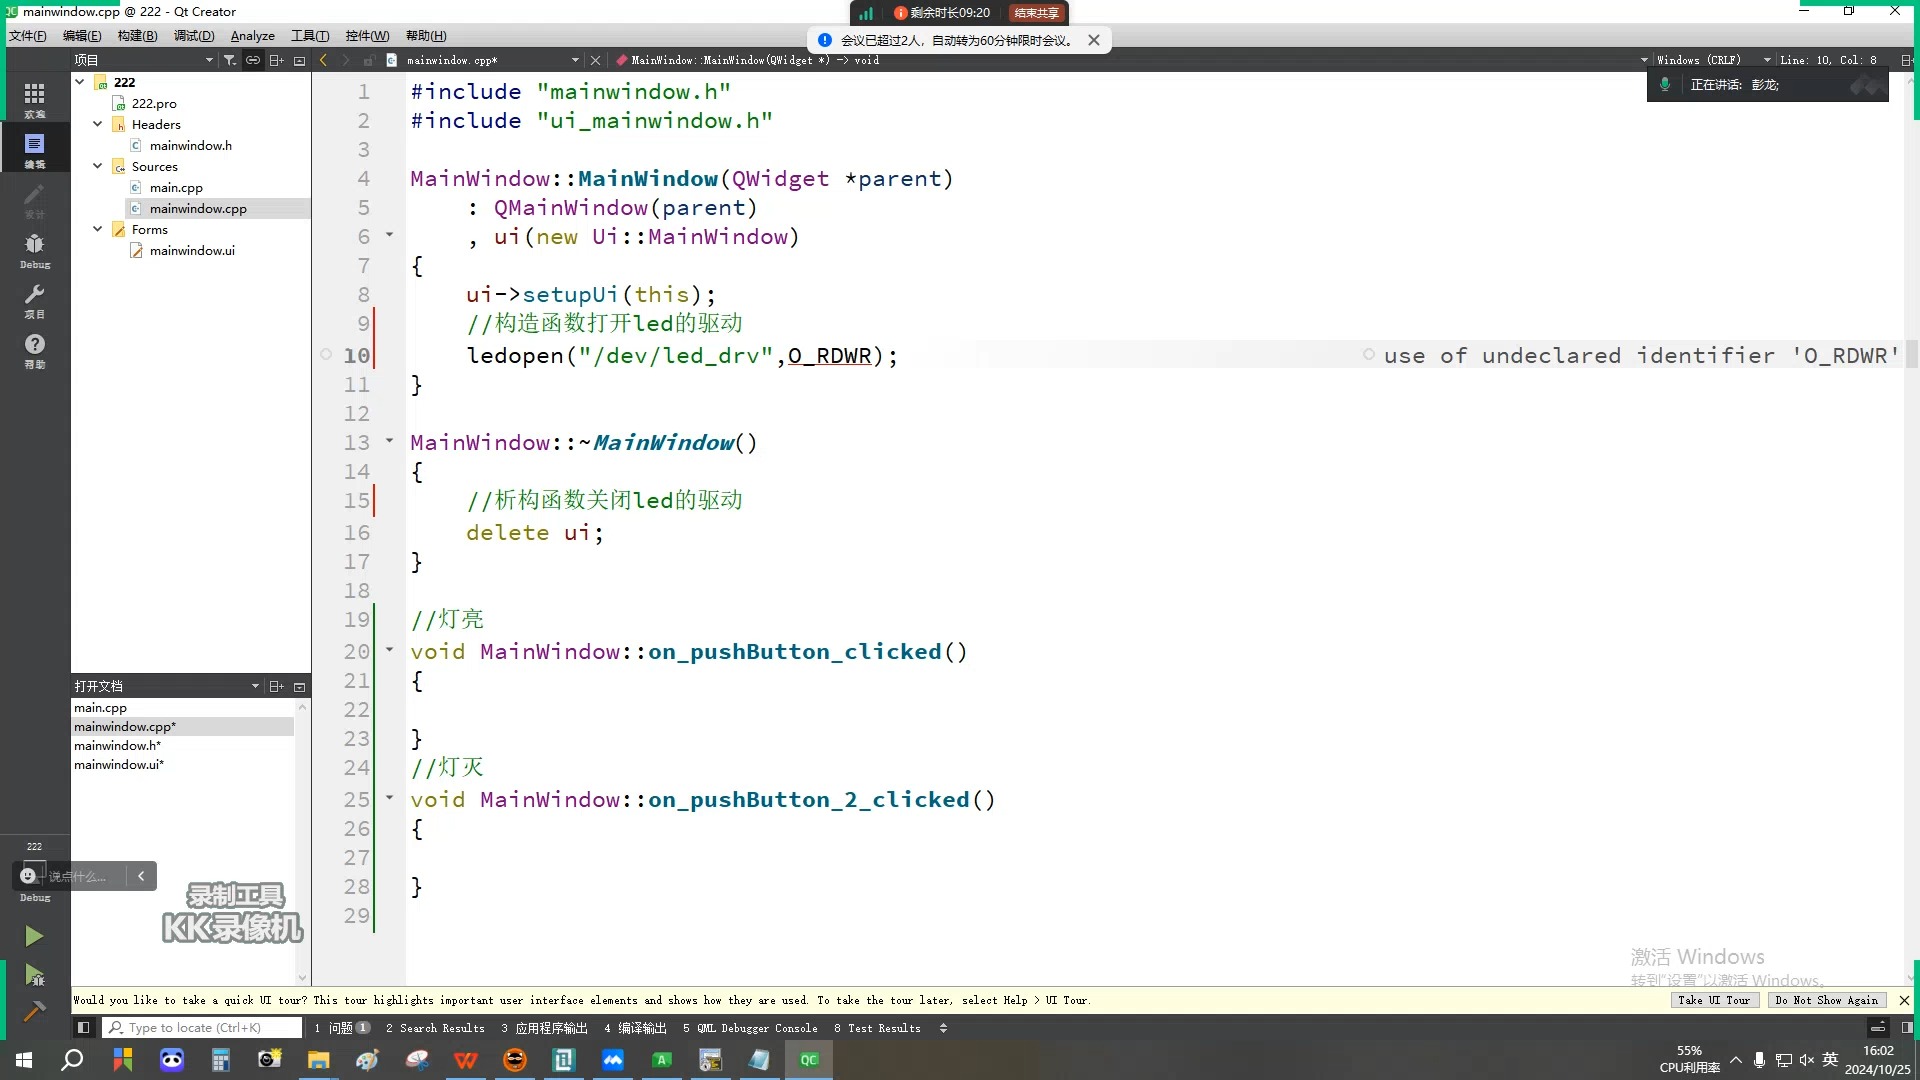Viewport: 1920px width, 1080px height.
Task: Select mainwindow.ui in the project tree
Action: coord(192,251)
